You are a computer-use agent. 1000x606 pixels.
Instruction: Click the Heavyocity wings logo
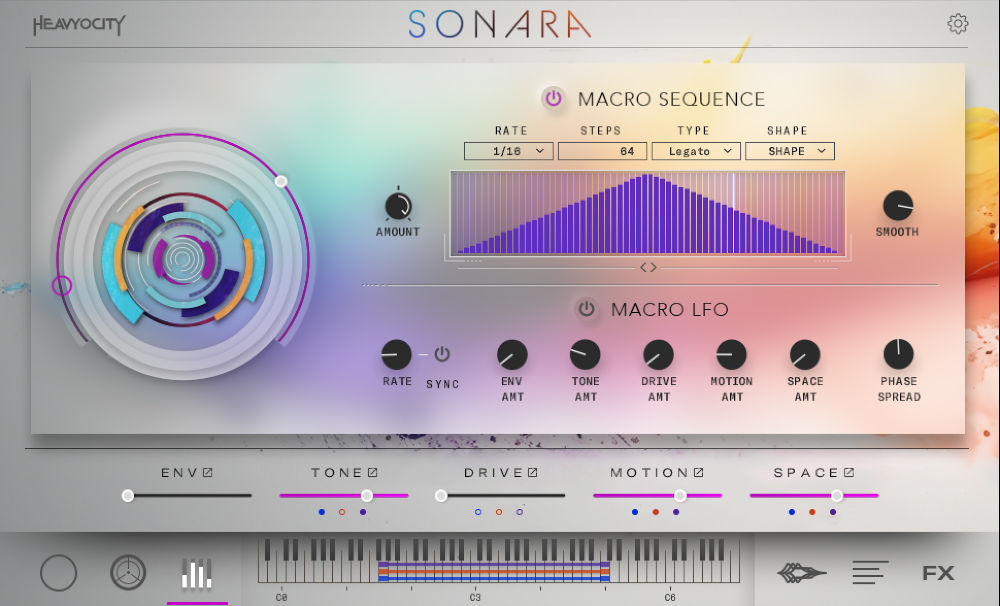click(x=800, y=572)
